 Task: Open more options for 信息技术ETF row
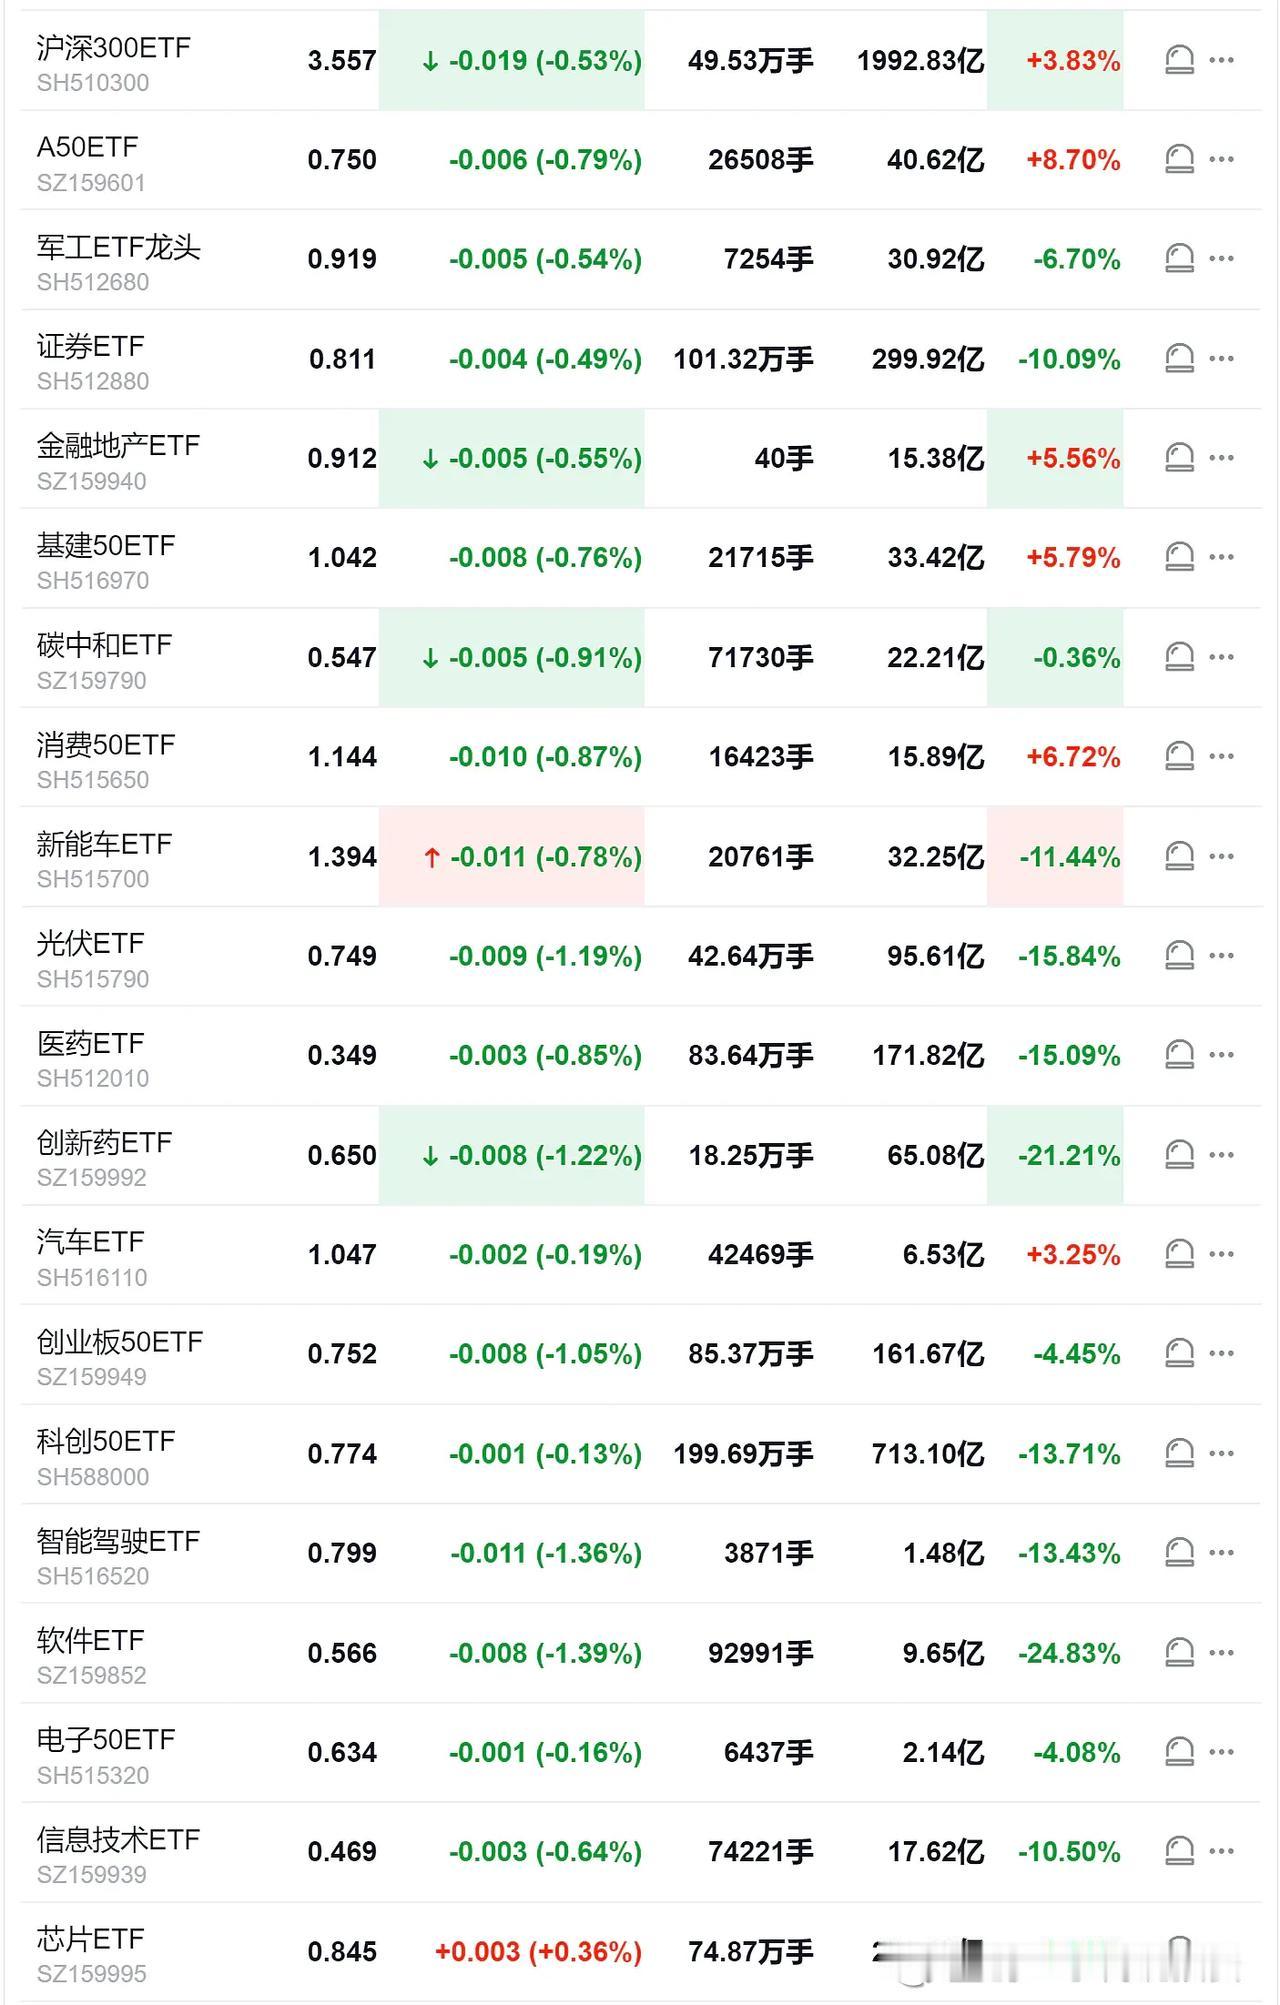[1221, 1851]
